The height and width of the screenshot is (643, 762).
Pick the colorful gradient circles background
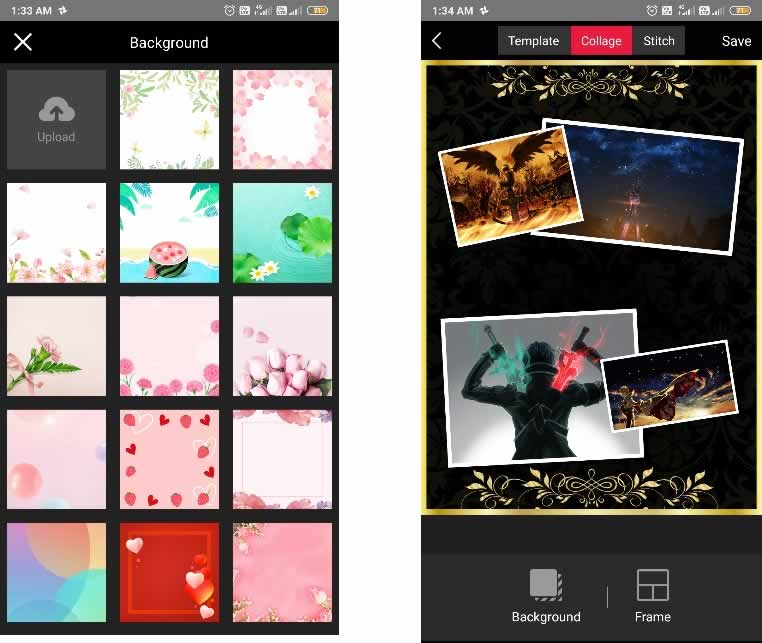coord(56,573)
